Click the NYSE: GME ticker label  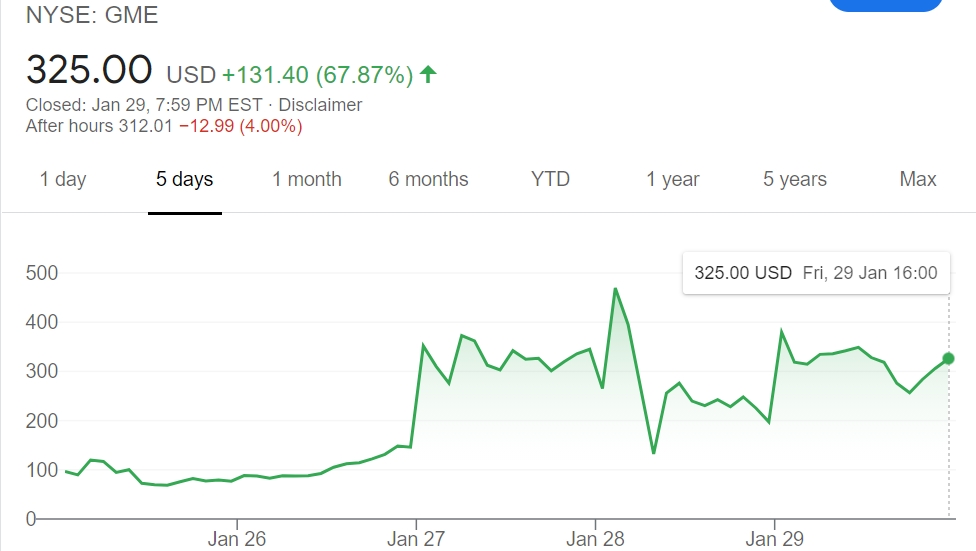click(92, 16)
